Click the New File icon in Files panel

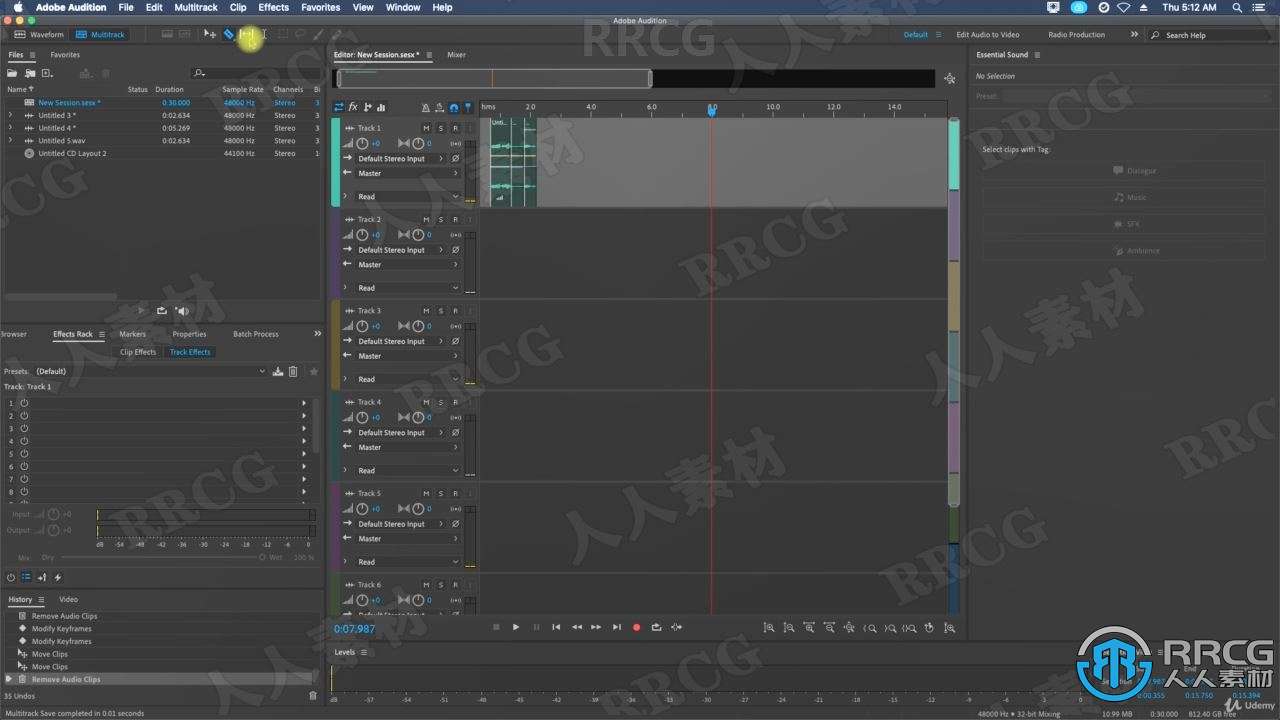[48, 73]
